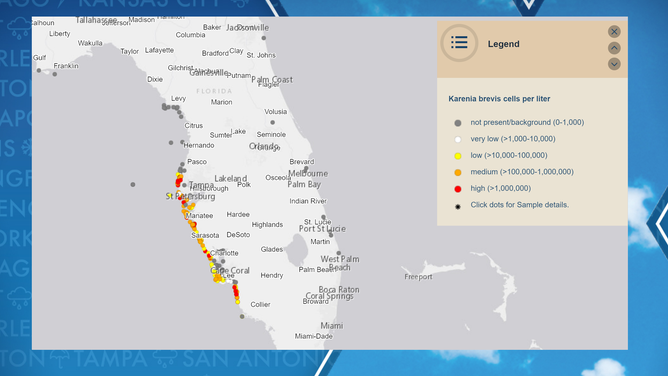Click the FLORIDA state label
668x376 pixels.
[214, 91]
